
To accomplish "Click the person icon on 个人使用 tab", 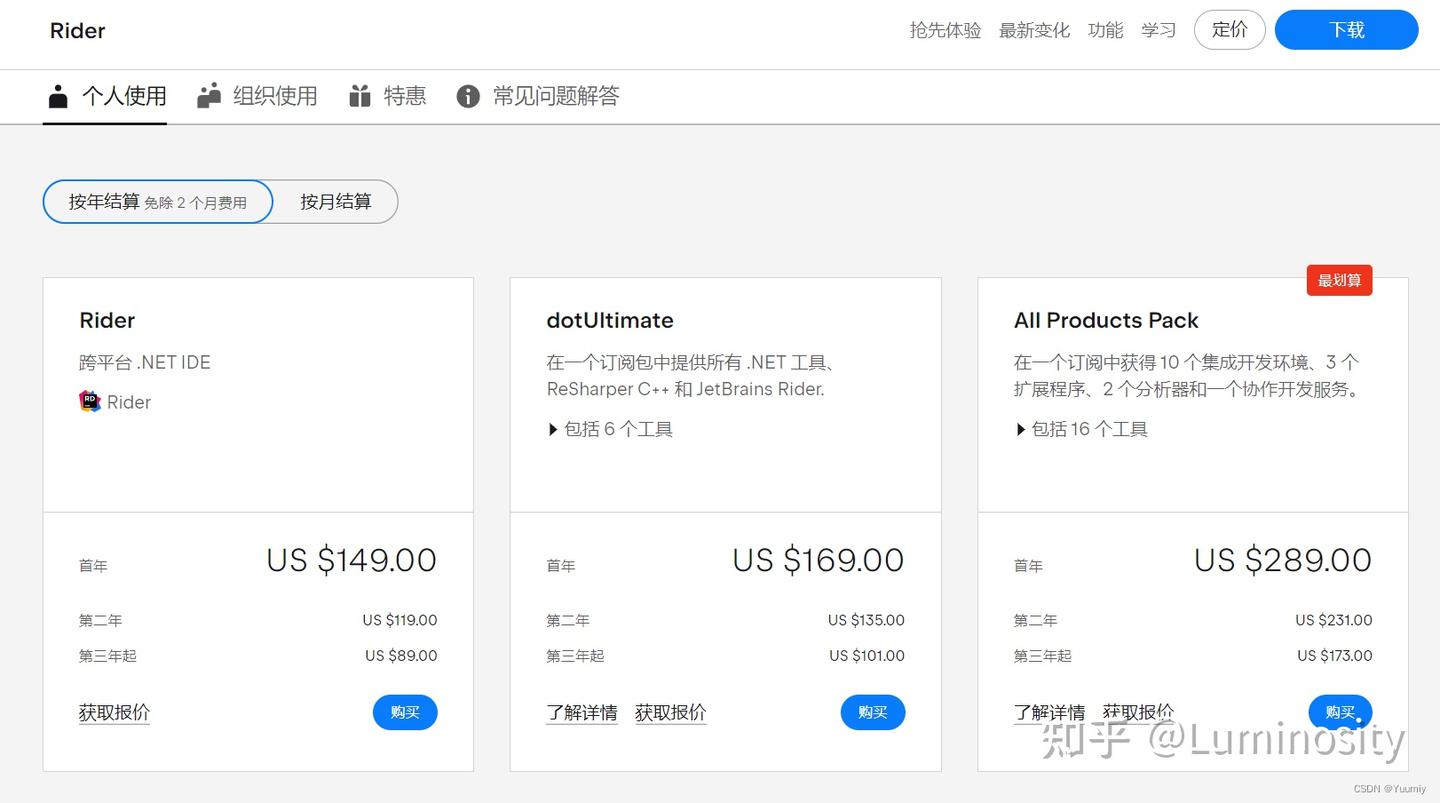I will pyautogui.click(x=59, y=96).
